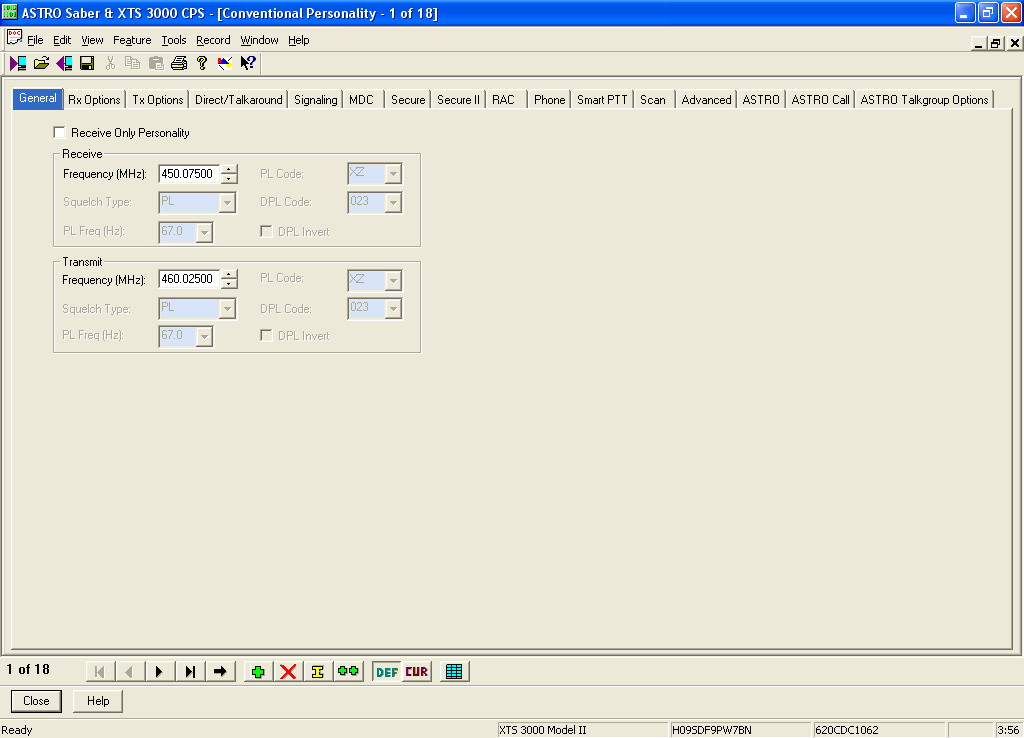Go to previous record arrow
This screenshot has width=1024, height=738.
129,671
